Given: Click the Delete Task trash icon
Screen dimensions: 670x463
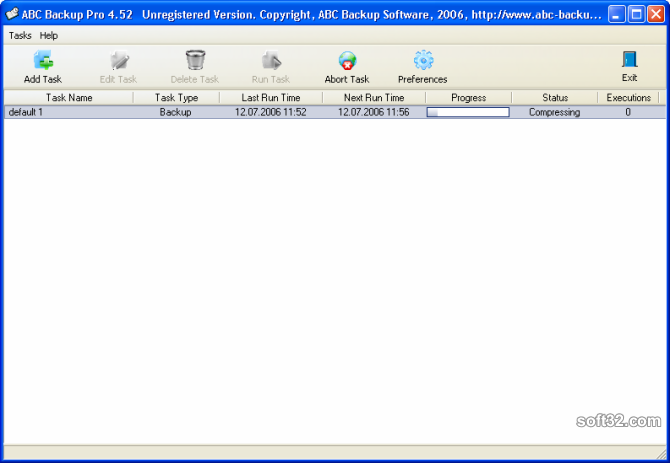Looking at the screenshot, I should pyautogui.click(x=195, y=60).
